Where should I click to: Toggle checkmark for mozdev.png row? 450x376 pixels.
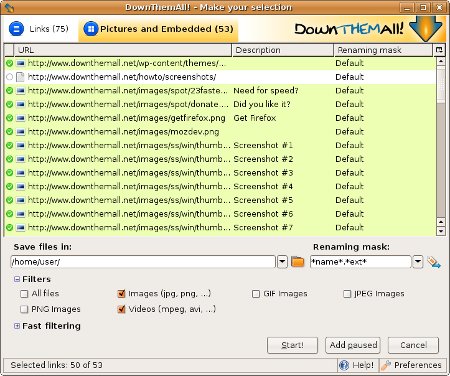point(9,132)
